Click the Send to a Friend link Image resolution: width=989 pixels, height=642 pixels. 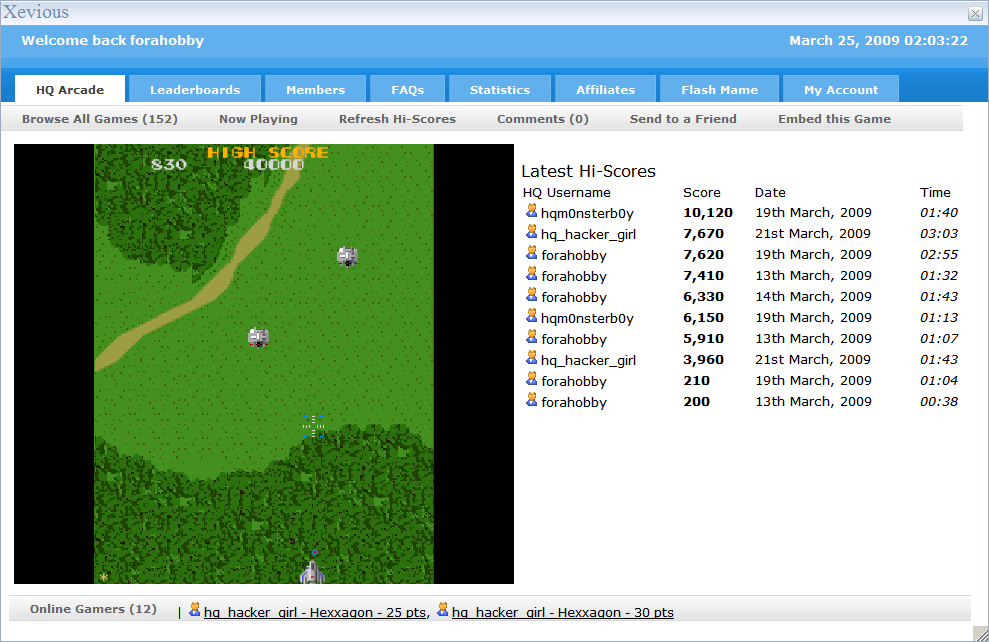683,119
